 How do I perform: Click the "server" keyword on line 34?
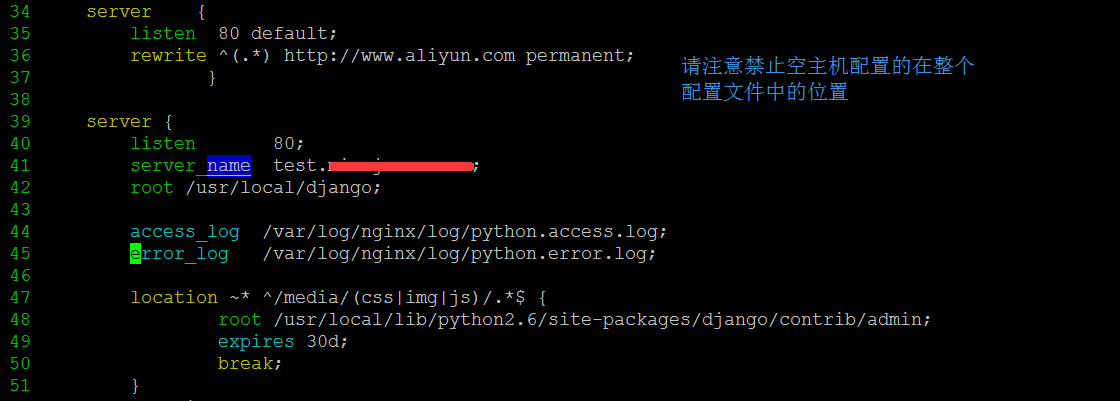[x=119, y=11]
